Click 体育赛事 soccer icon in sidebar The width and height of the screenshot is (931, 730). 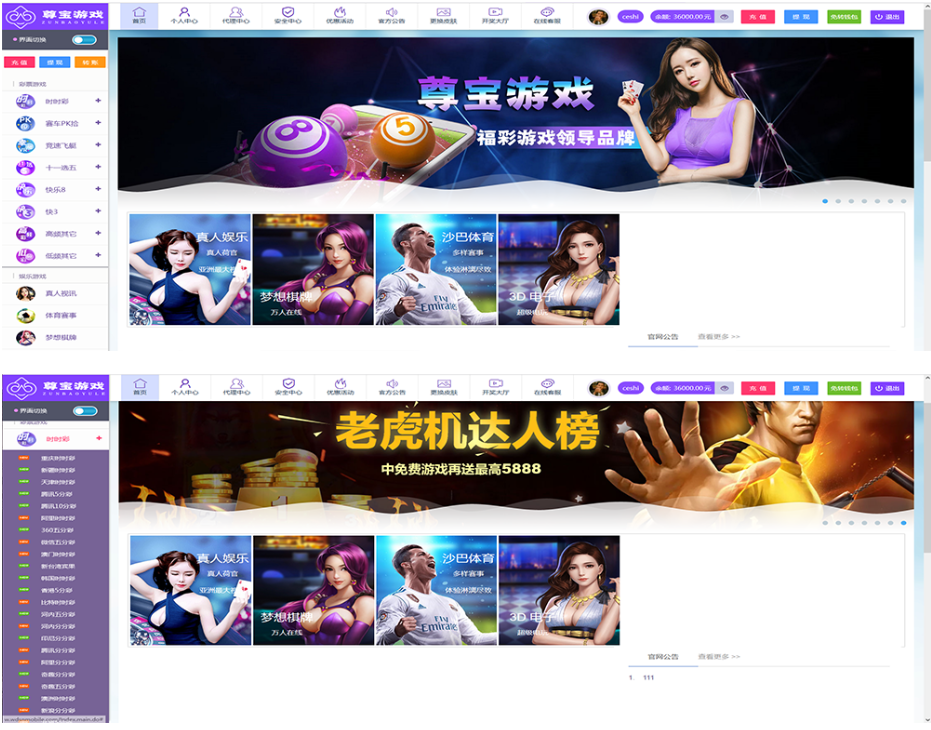(26, 315)
